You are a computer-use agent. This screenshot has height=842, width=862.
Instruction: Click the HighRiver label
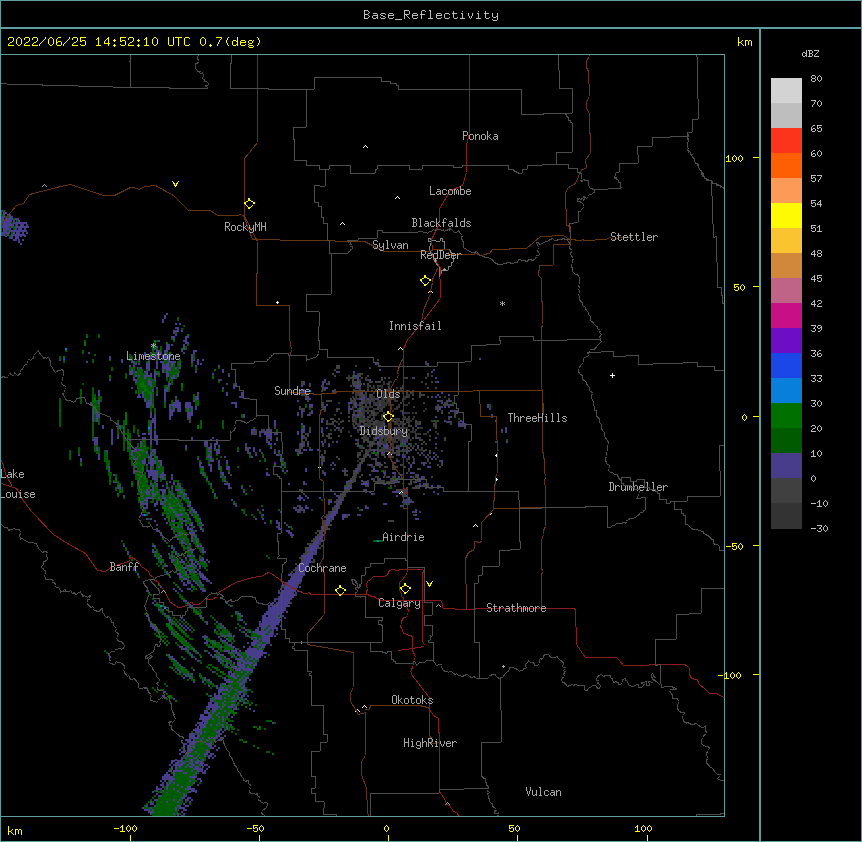tap(430, 743)
